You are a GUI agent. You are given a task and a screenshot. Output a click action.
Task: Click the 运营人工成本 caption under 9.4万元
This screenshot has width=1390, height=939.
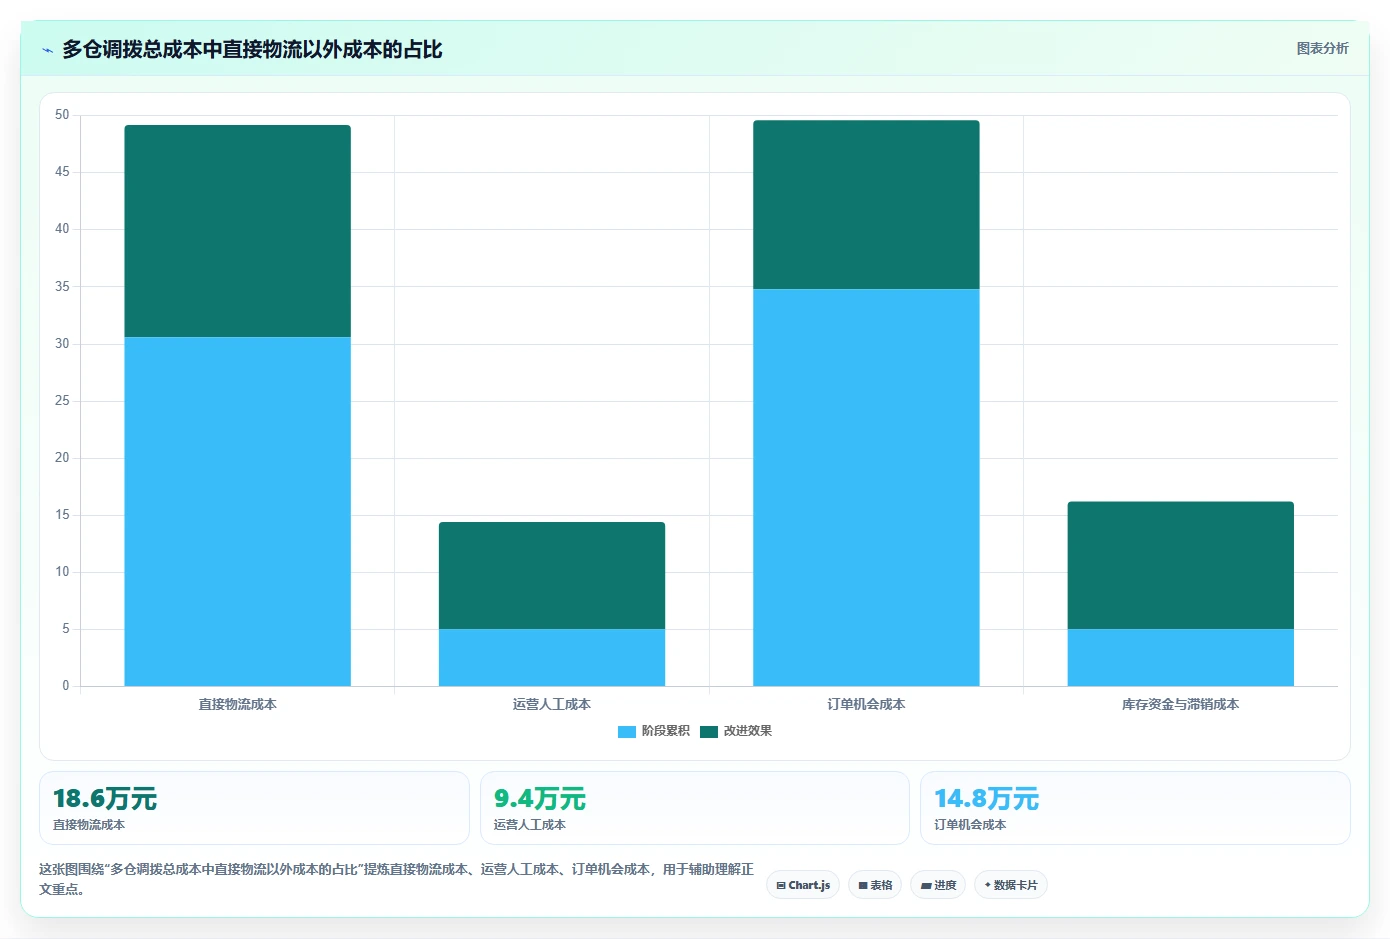coord(530,825)
